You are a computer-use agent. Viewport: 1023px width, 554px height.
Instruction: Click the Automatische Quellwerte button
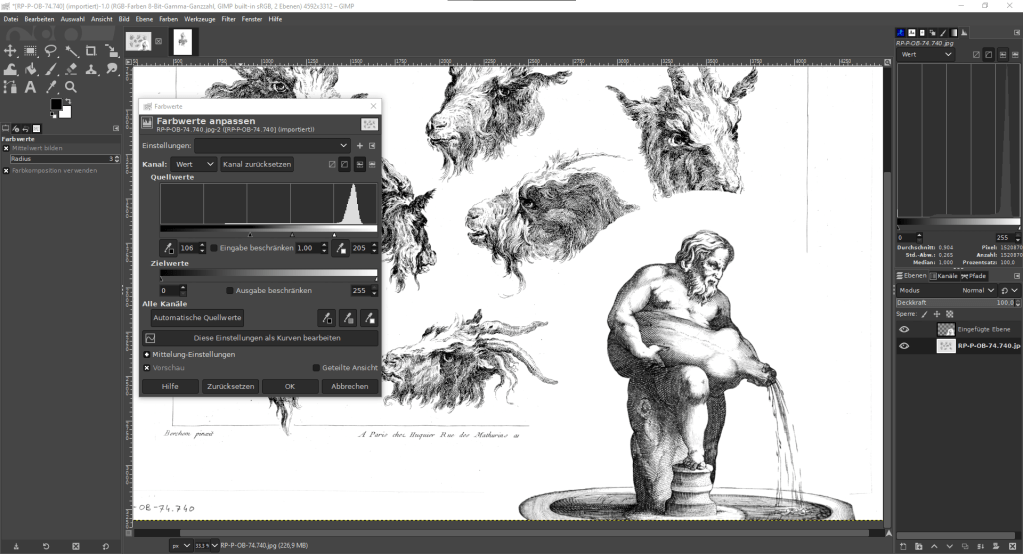pos(197,317)
